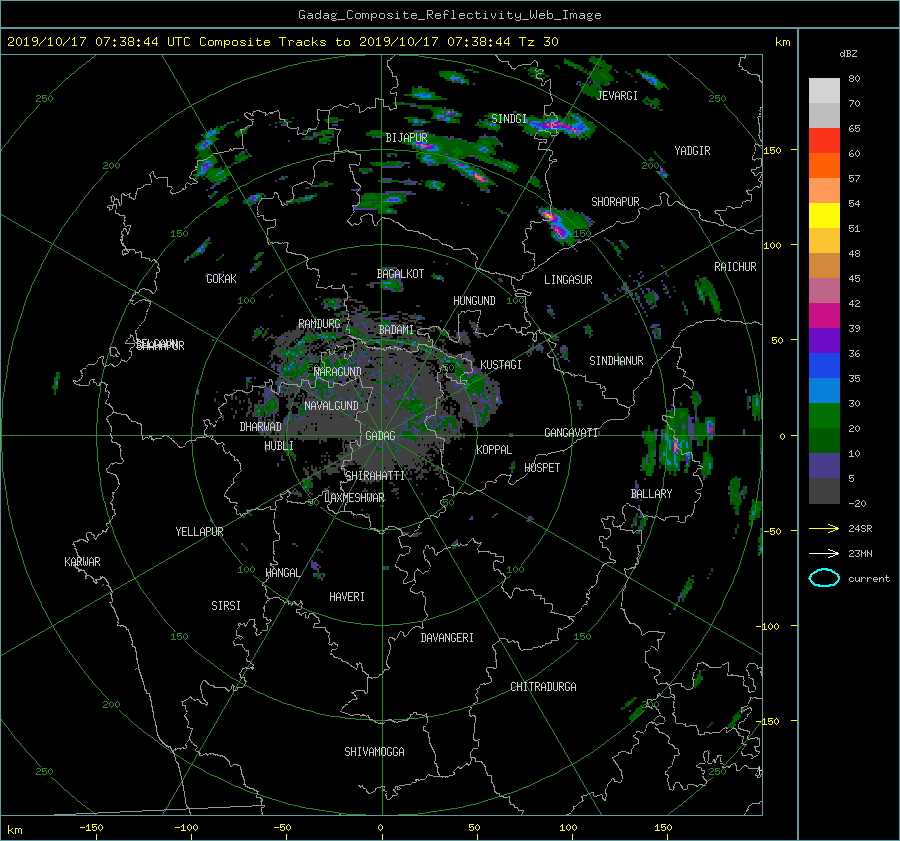This screenshot has height=841, width=900.
Task: Click the NAVALGUND city label
Action: coord(331,406)
